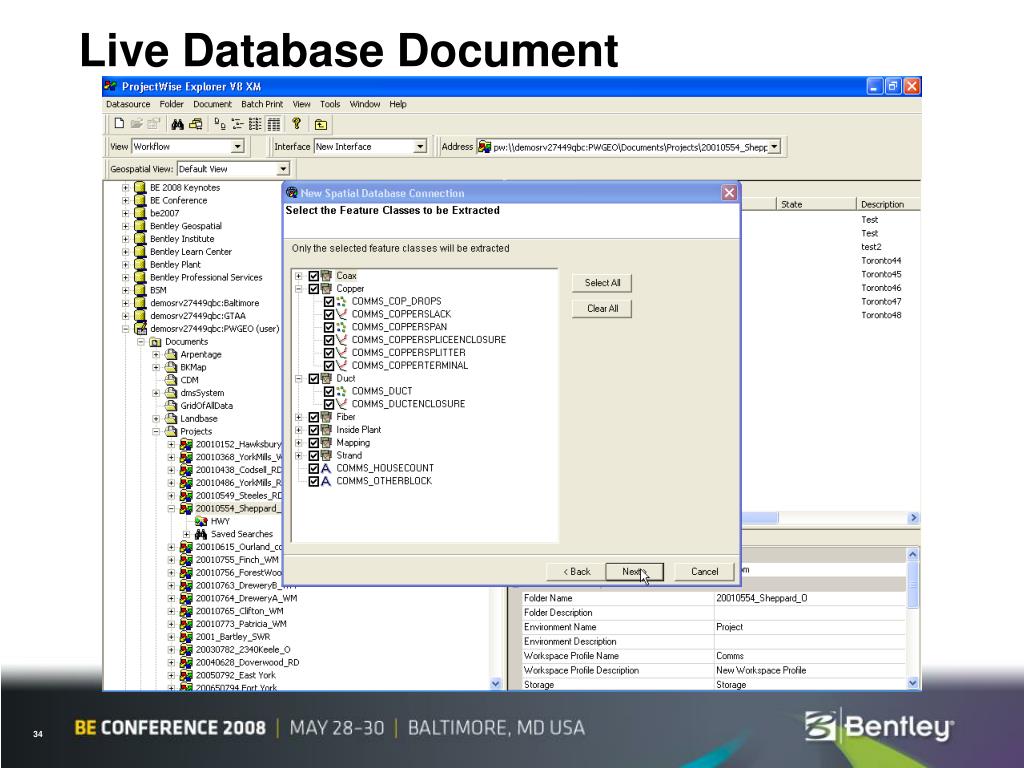Close the New Spatial Database Connection dialog

[729, 193]
